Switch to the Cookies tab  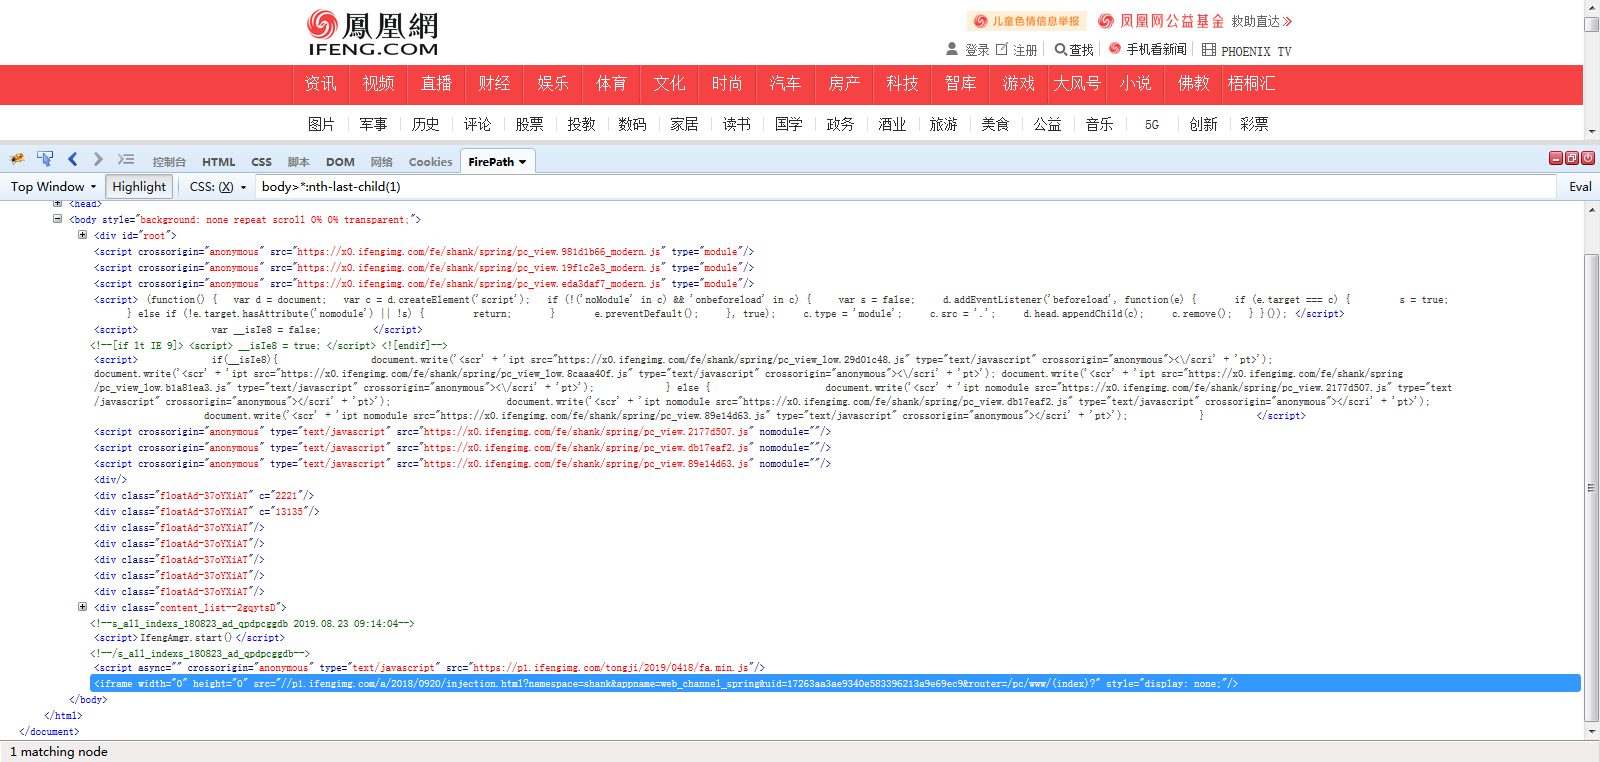pyautogui.click(x=430, y=162)
